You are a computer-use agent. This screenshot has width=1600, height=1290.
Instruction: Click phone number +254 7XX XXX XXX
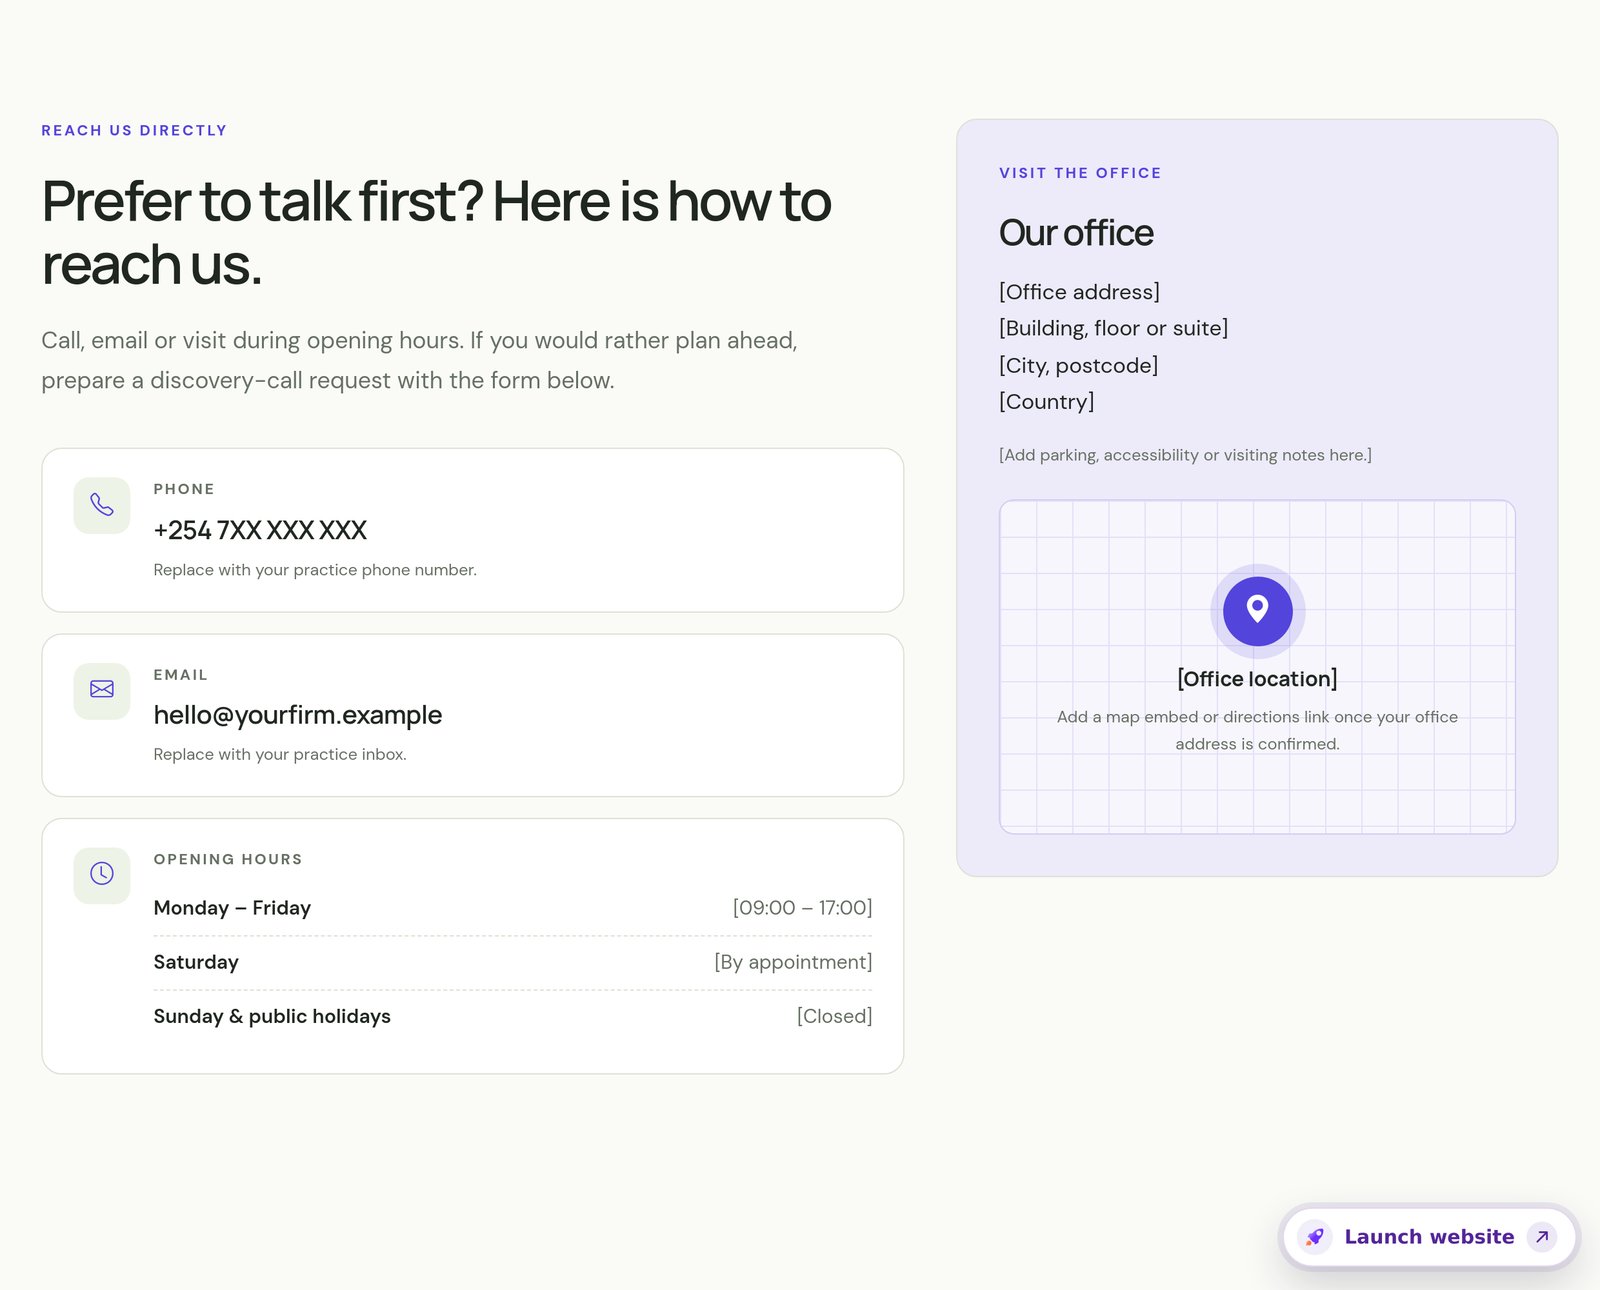coord(260,530)
